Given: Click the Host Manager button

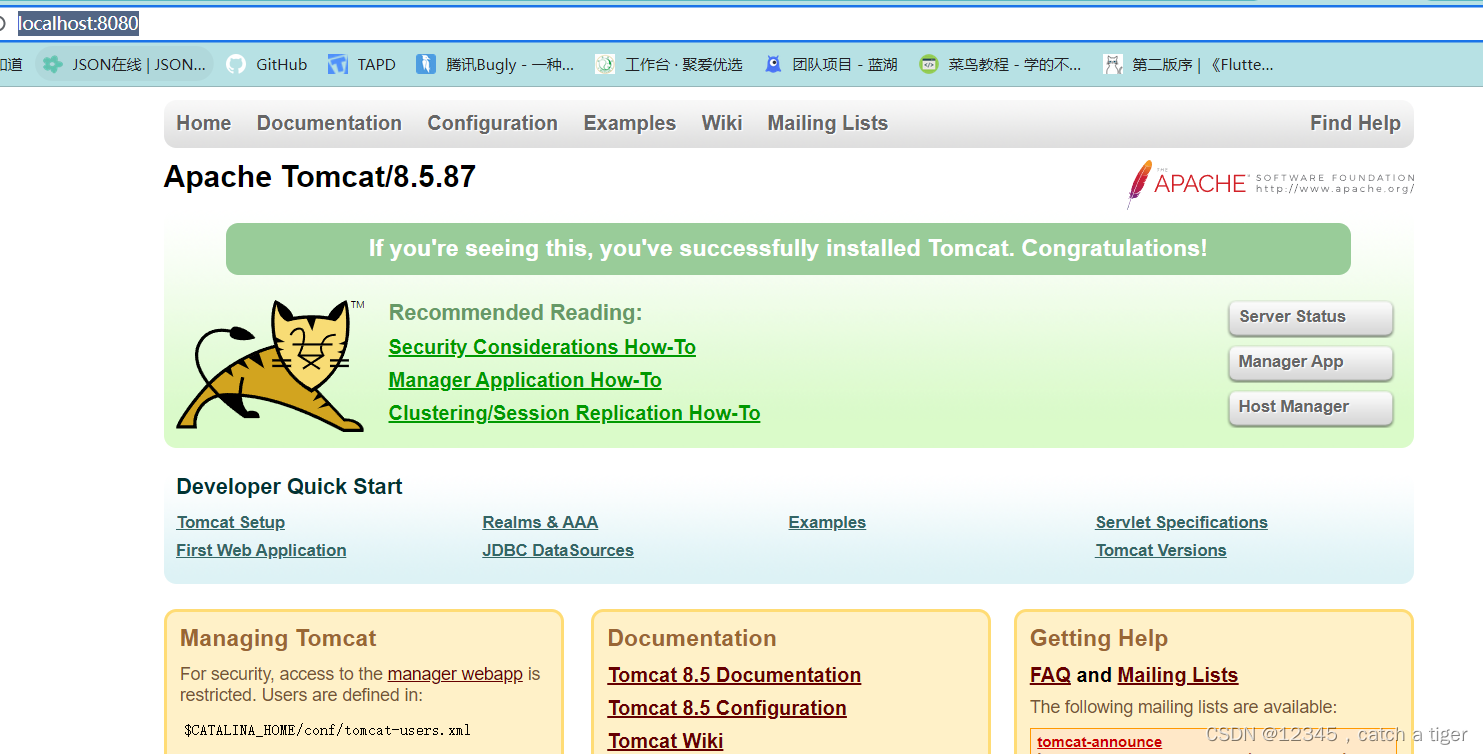Looking at the screenshot, I should (x=1310, y=407).
